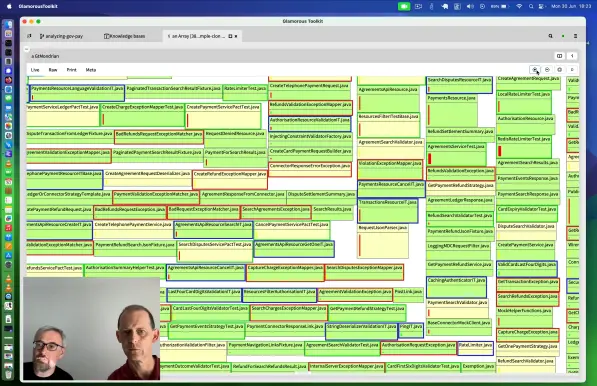
Task: Click the battery status icon
Action: [x=500, y=6]
